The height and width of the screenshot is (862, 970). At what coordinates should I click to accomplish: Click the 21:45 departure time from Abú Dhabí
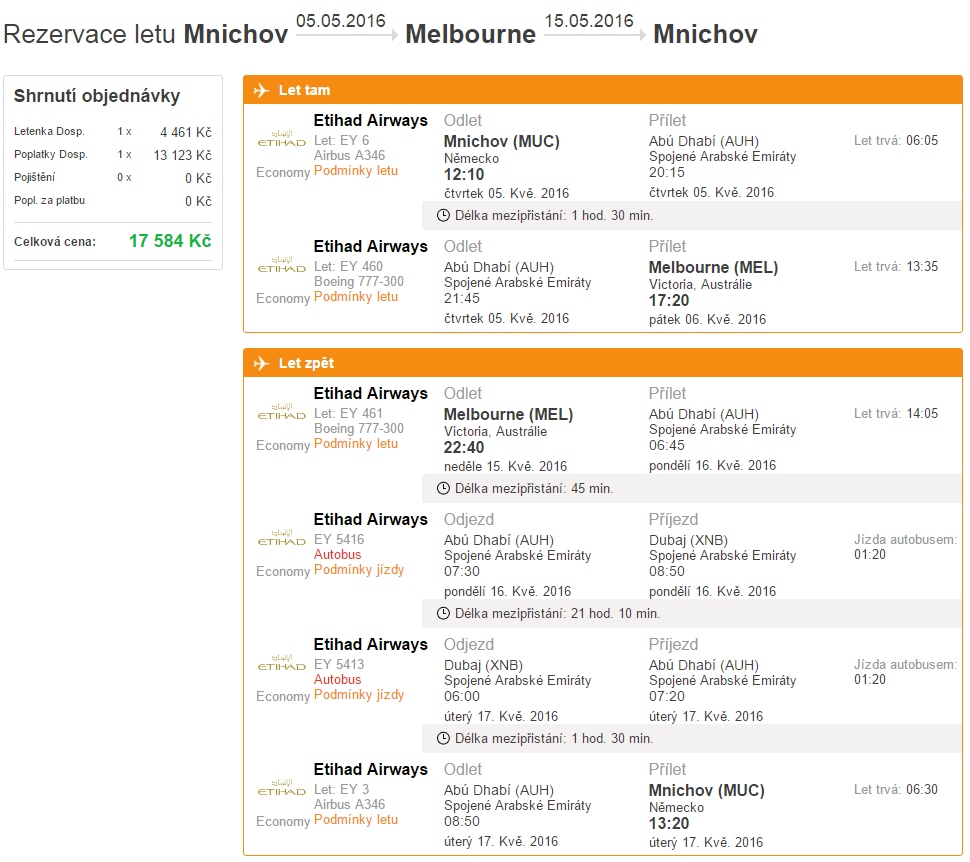(461, 298)
